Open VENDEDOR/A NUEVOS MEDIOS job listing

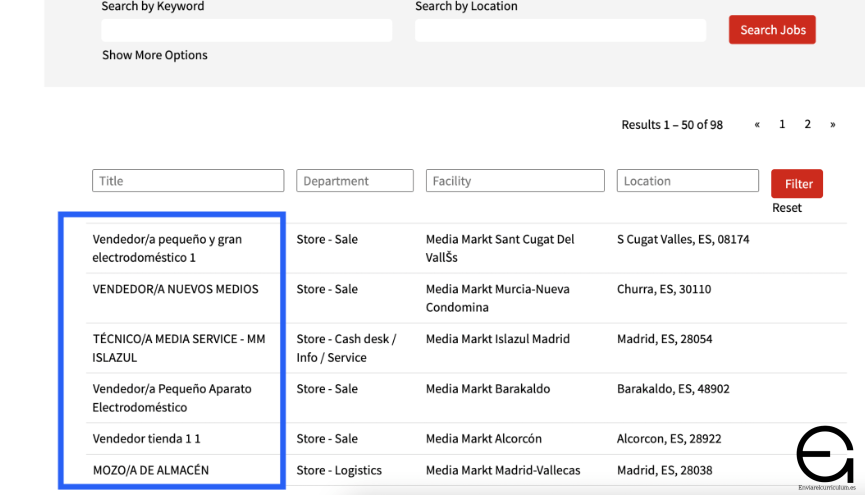(x=175, y=289)
